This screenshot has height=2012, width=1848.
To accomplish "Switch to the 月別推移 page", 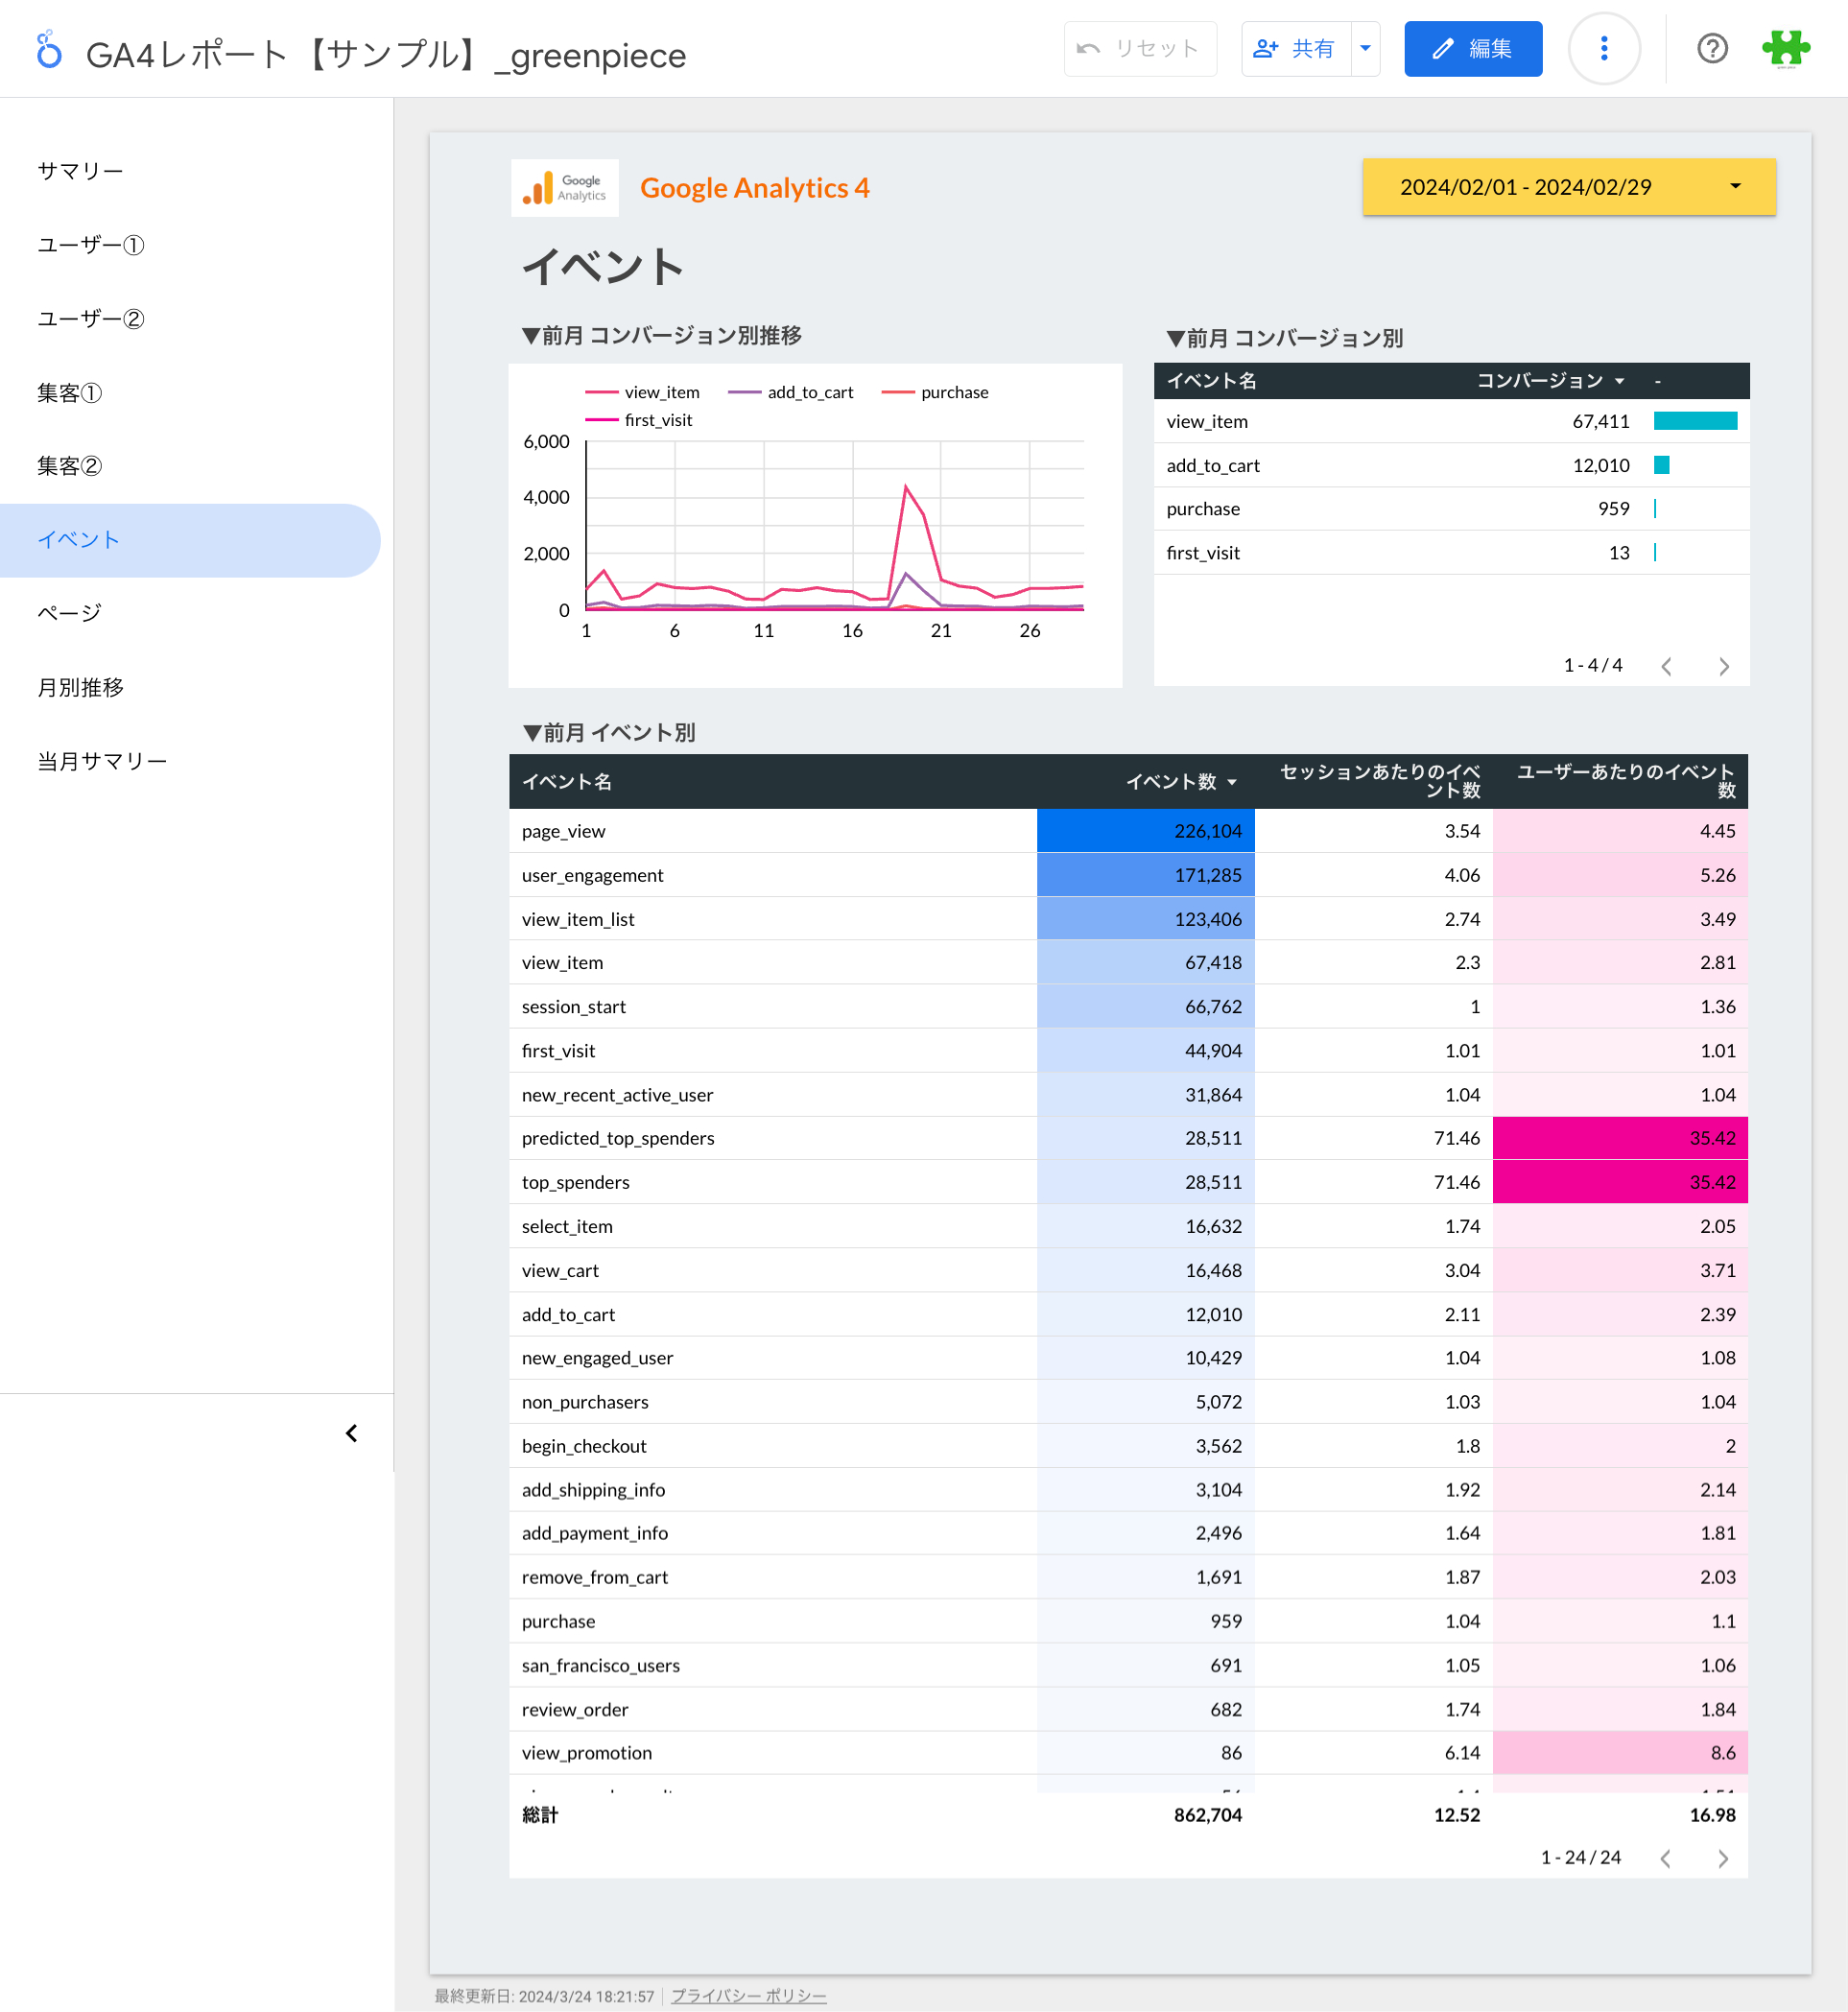I will click(x=80, y=687).
